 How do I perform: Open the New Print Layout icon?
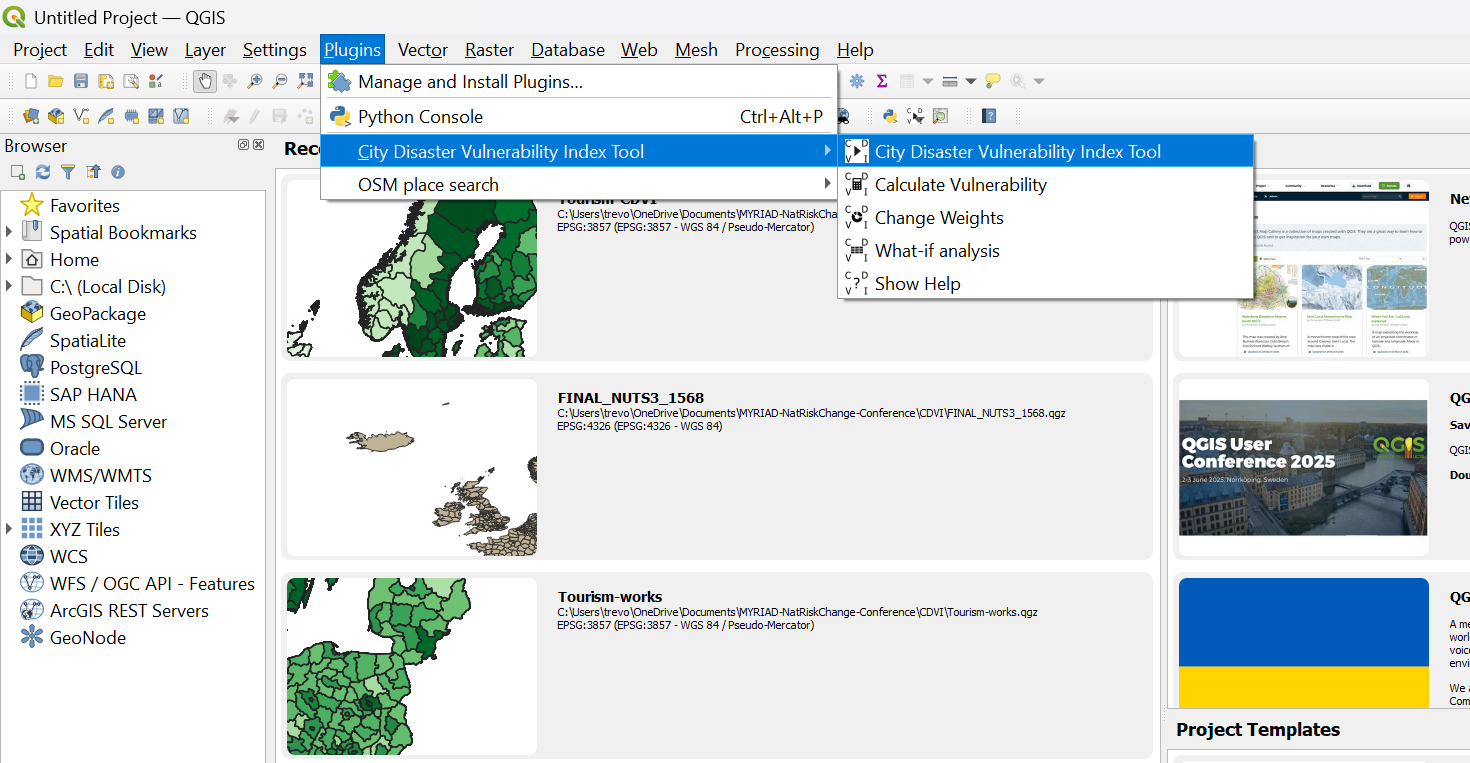(106, 81)
